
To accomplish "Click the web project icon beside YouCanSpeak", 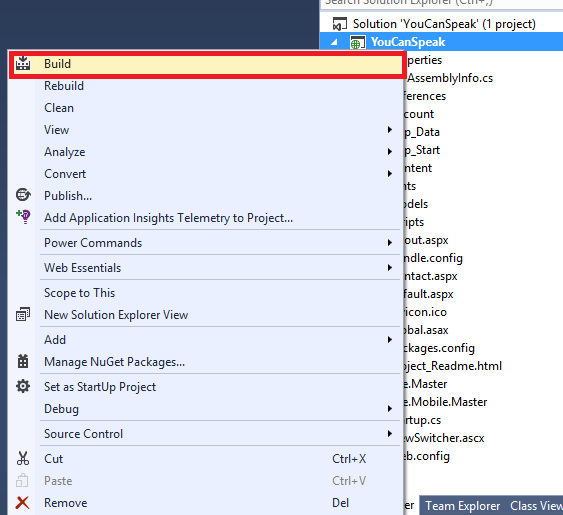I will [x=358, y=42].
